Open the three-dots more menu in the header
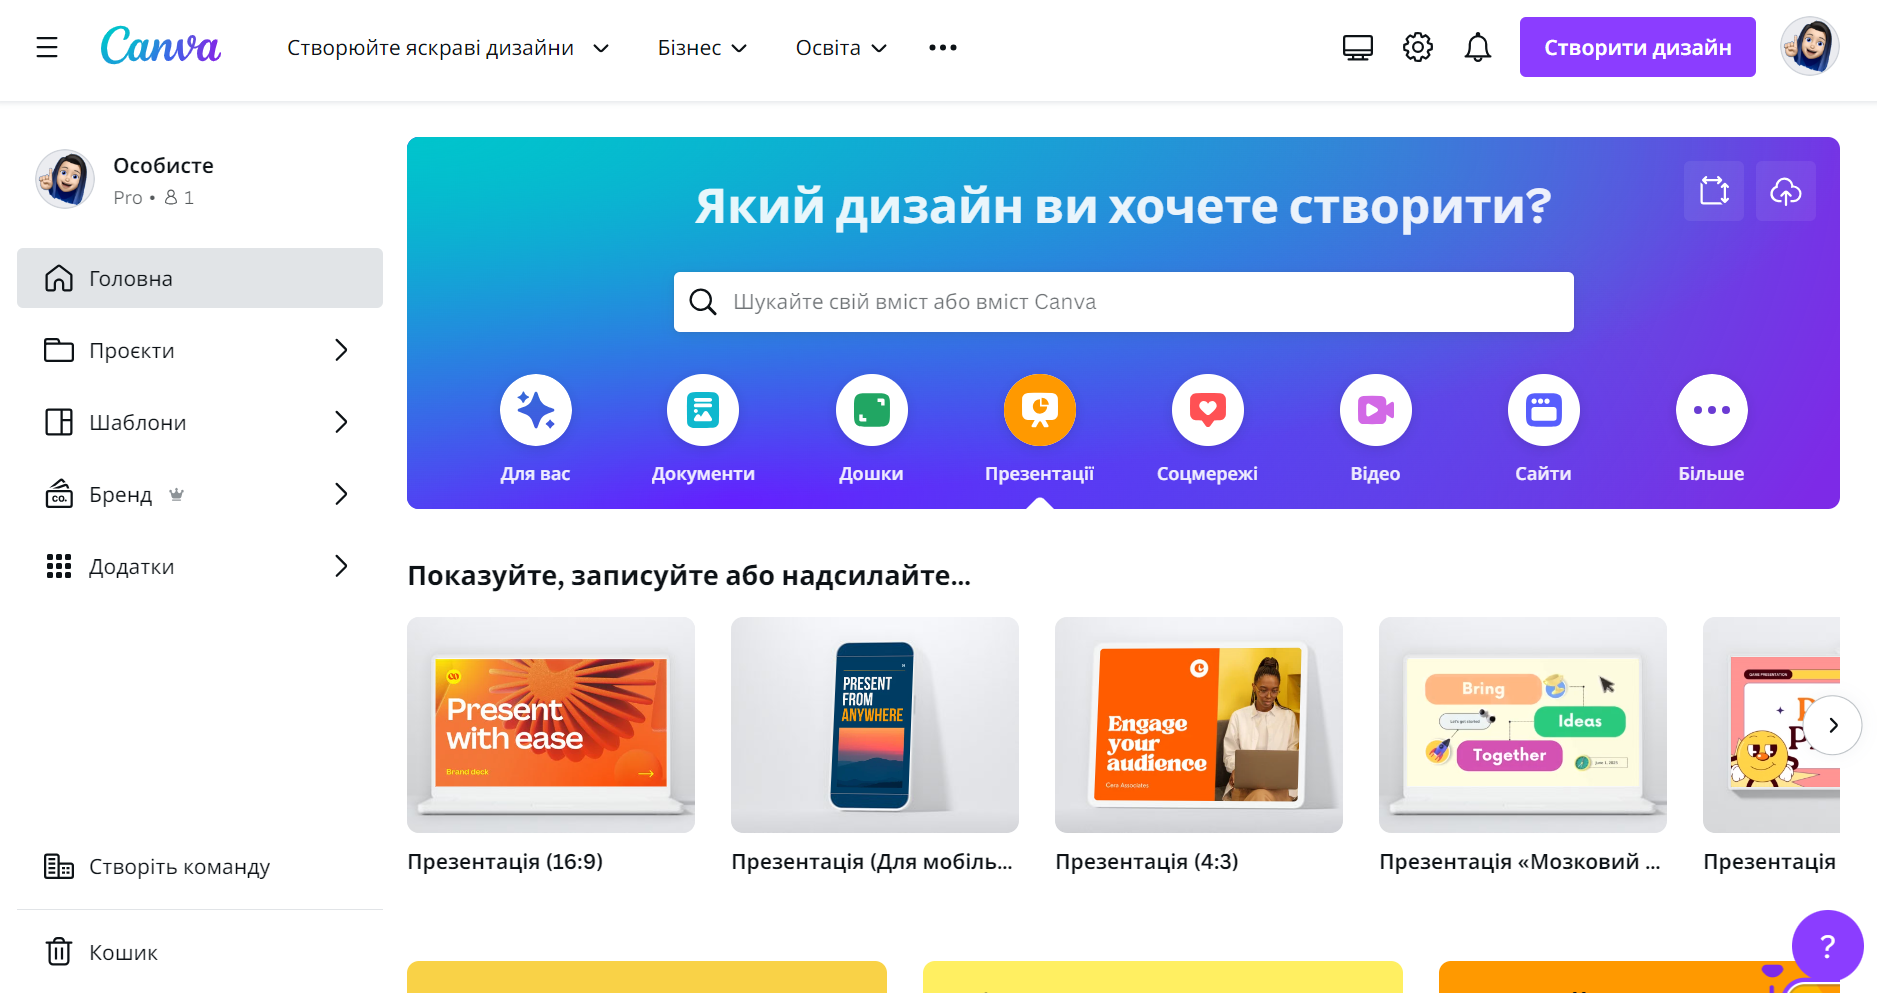 click(x=943, y=47)
